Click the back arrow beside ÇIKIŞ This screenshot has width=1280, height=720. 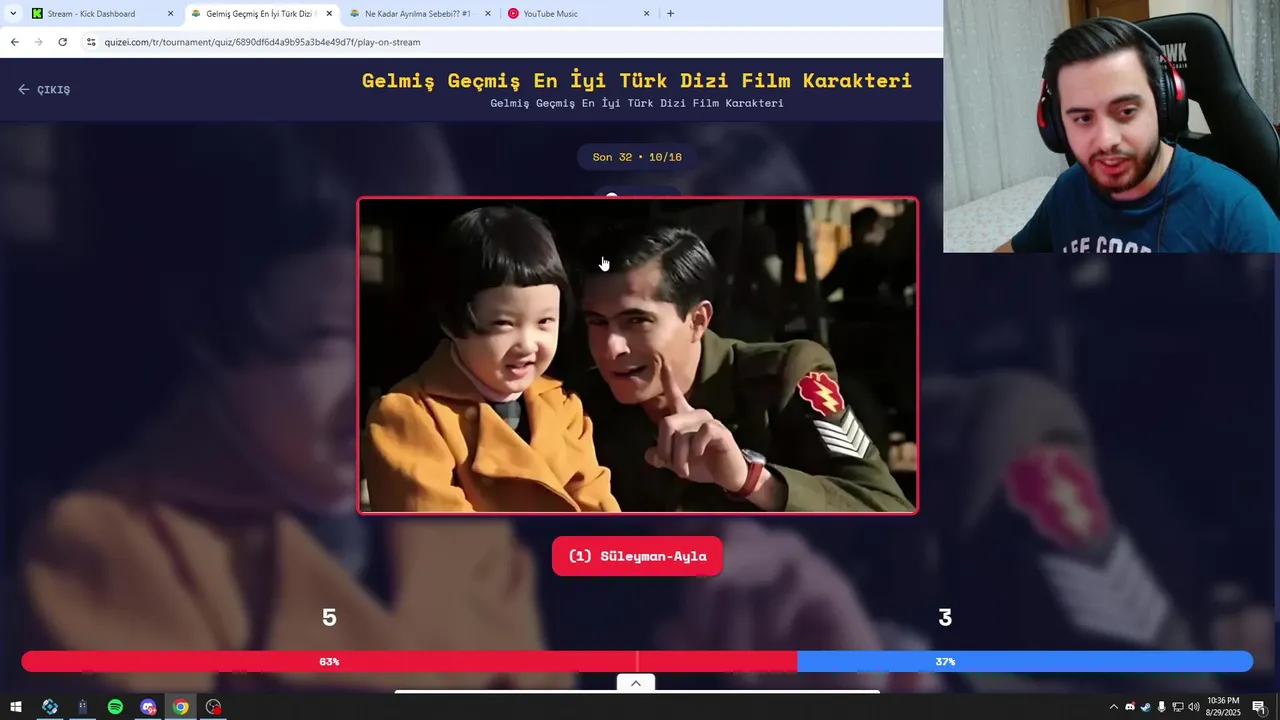tap(24, 89)
